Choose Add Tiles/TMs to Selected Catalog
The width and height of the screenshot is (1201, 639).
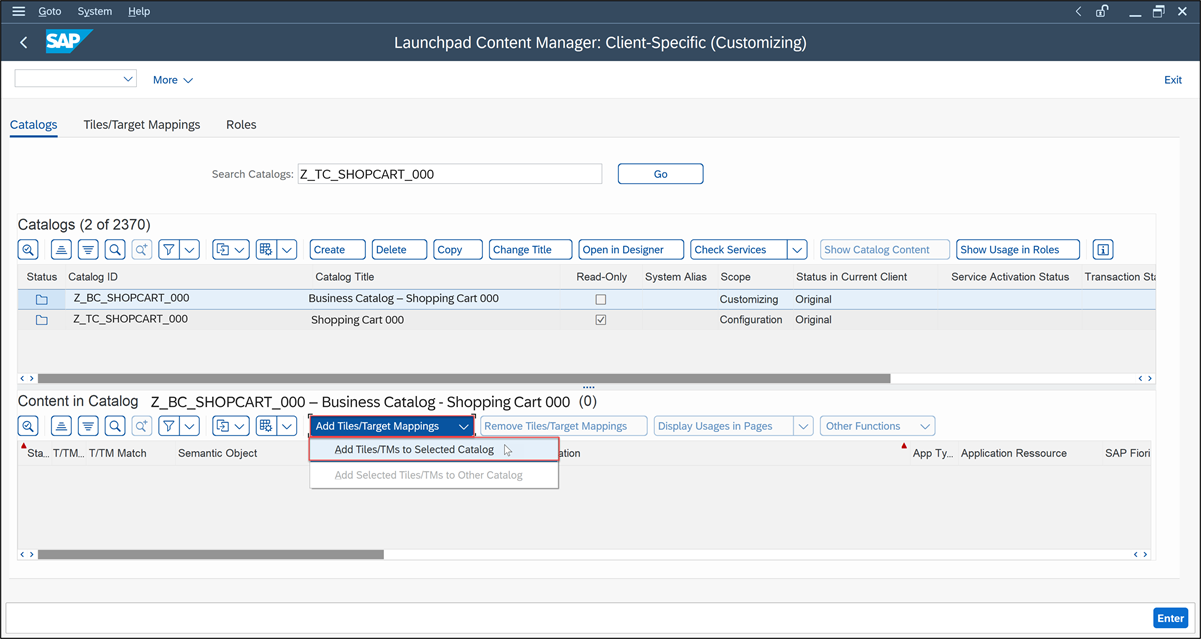pos(433,450)
